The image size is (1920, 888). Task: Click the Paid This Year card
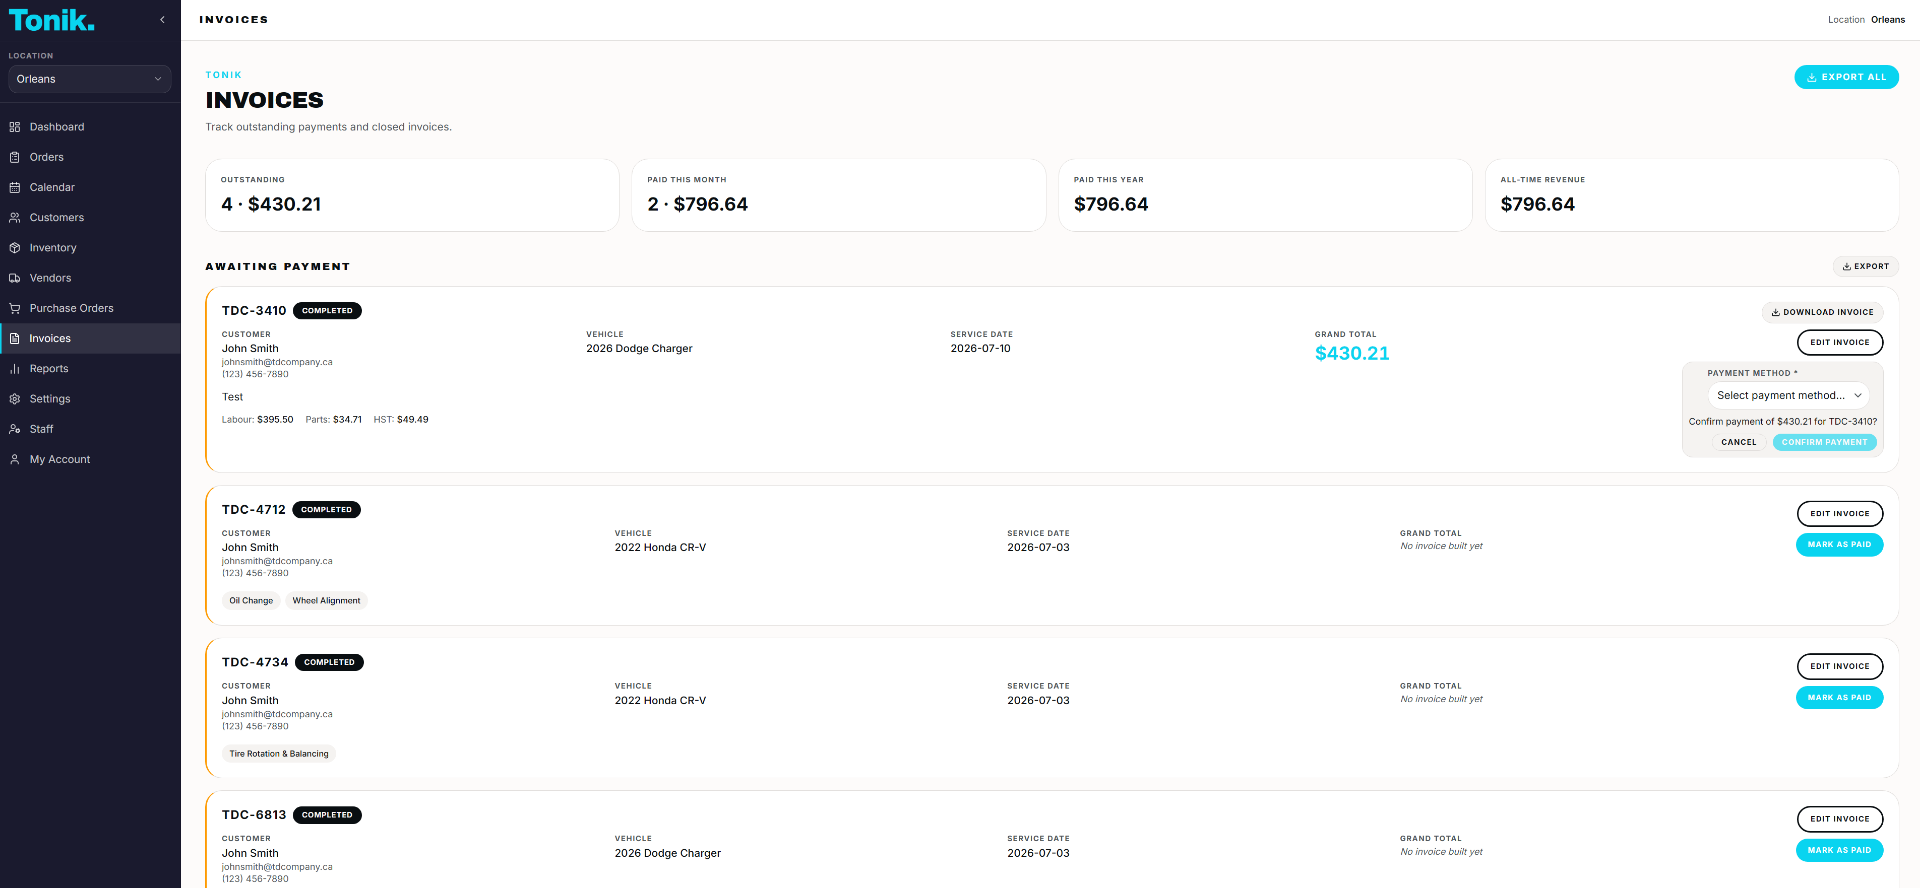[1265, 195]
